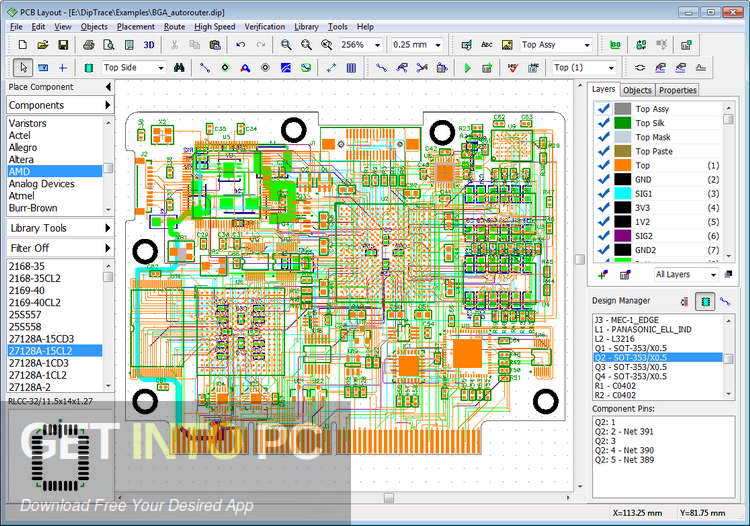Screen dimensions: 750x526
Task: Toggle visibility of Top Mask layer
Action: [604, 137]
